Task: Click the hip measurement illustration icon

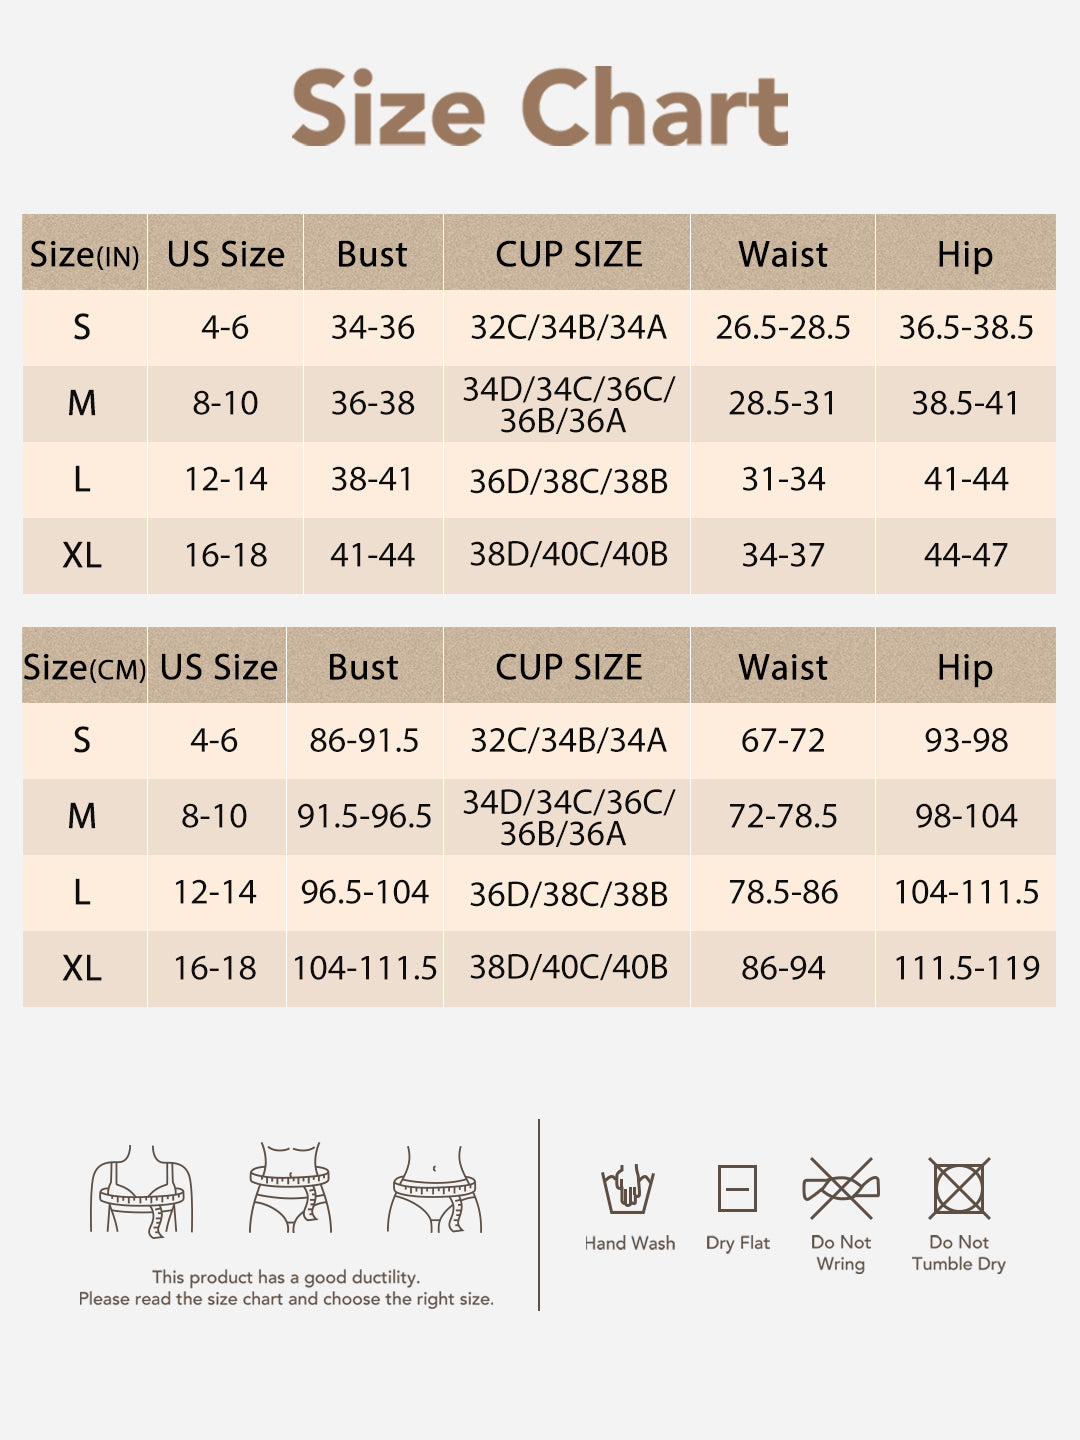Action: [x=435, y=1189]
